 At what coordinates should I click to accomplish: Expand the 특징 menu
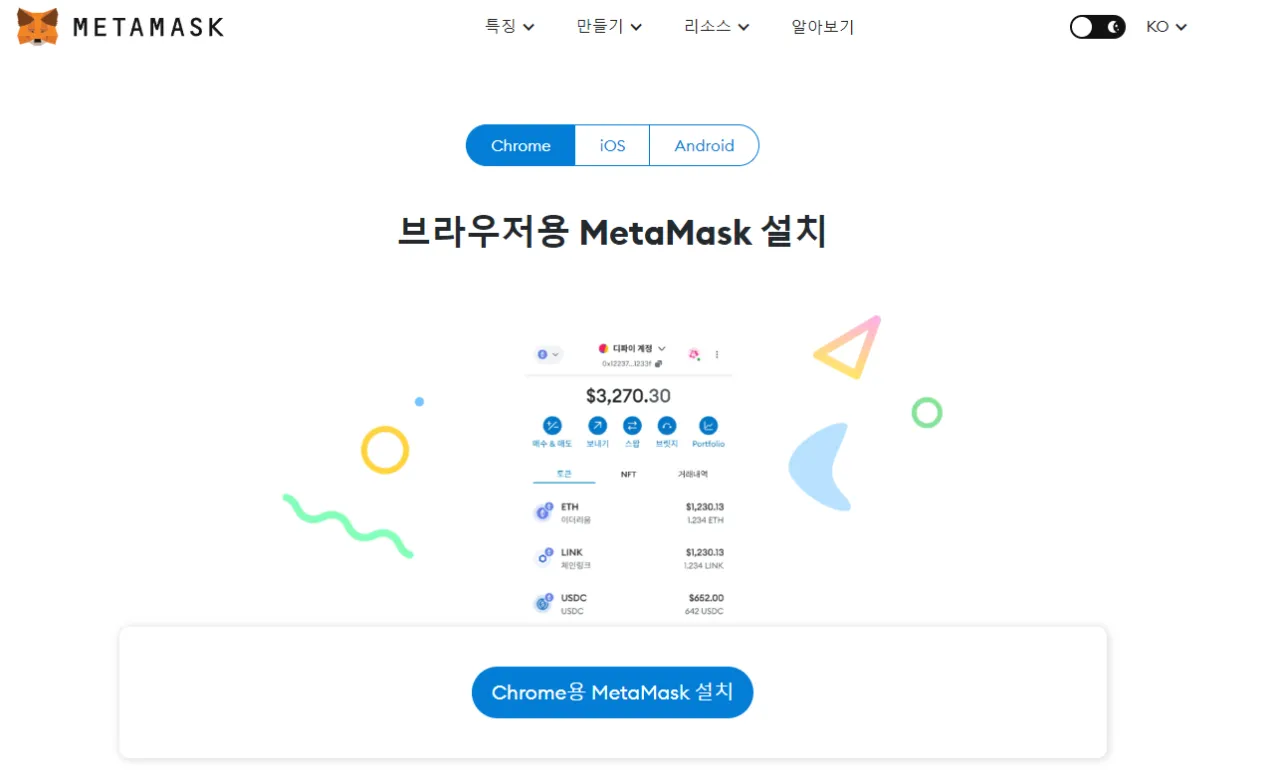click(x=510, y=27)
